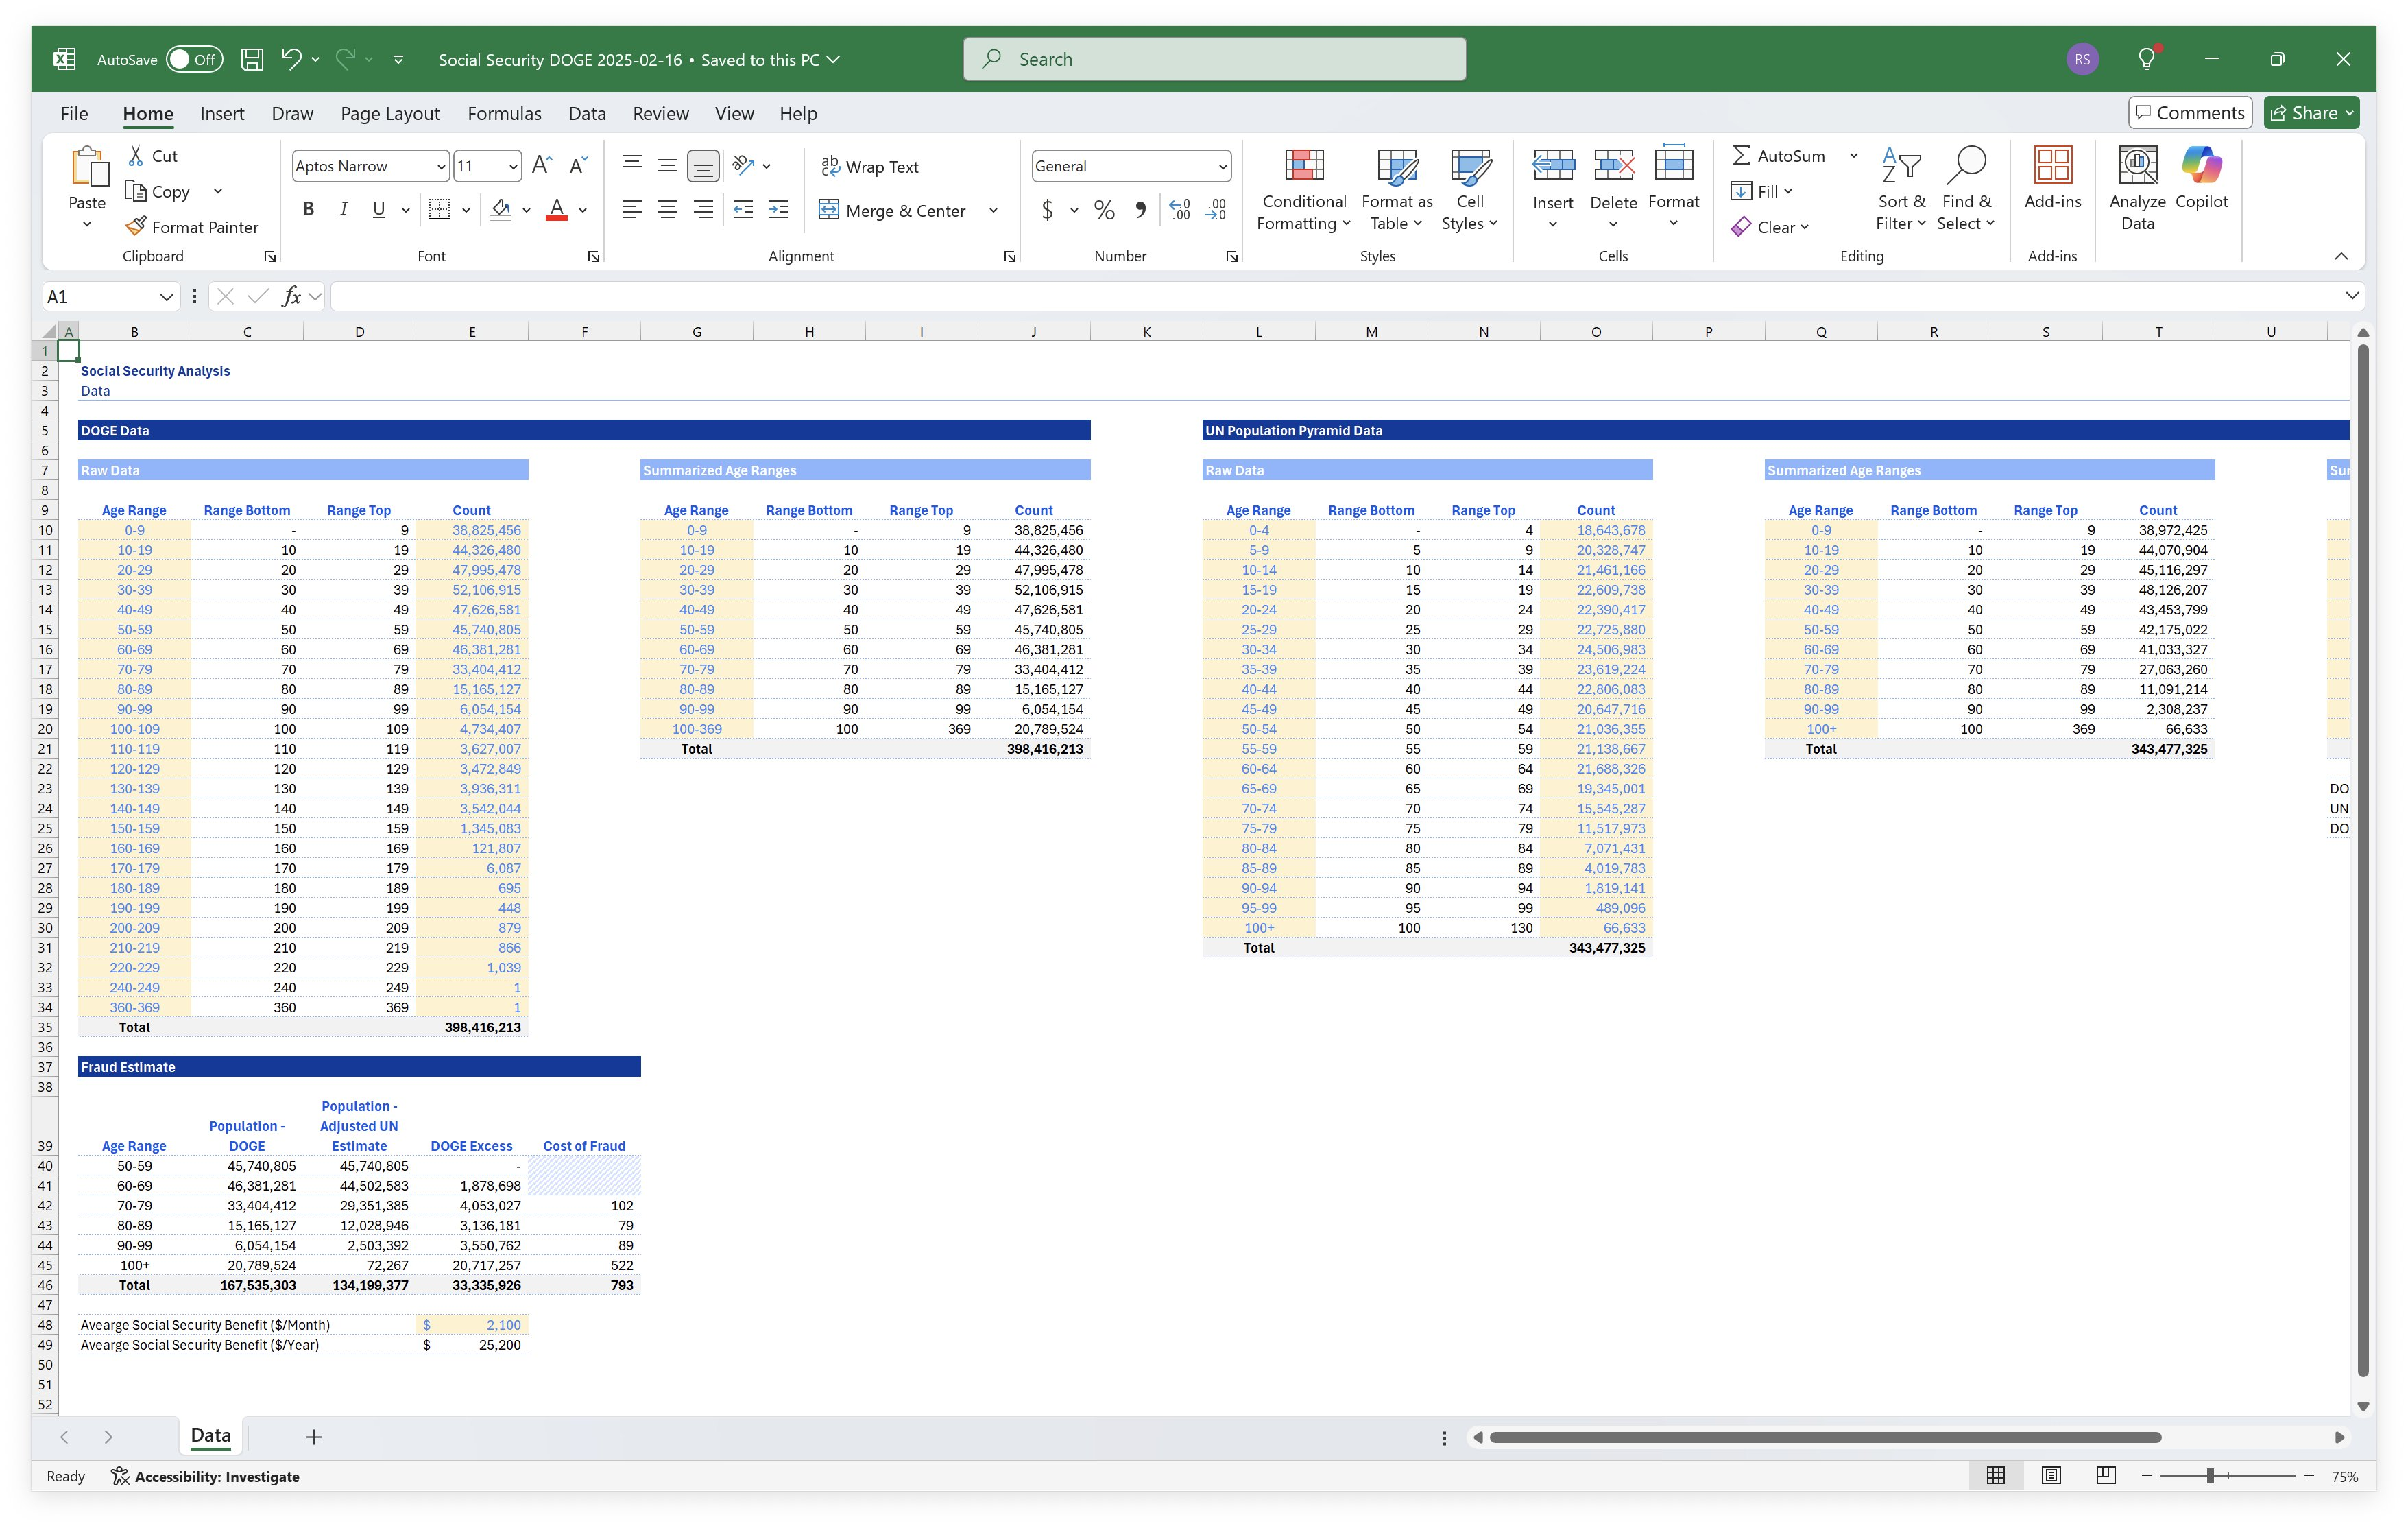Click the Font Color red A swatch

[557, 209]
